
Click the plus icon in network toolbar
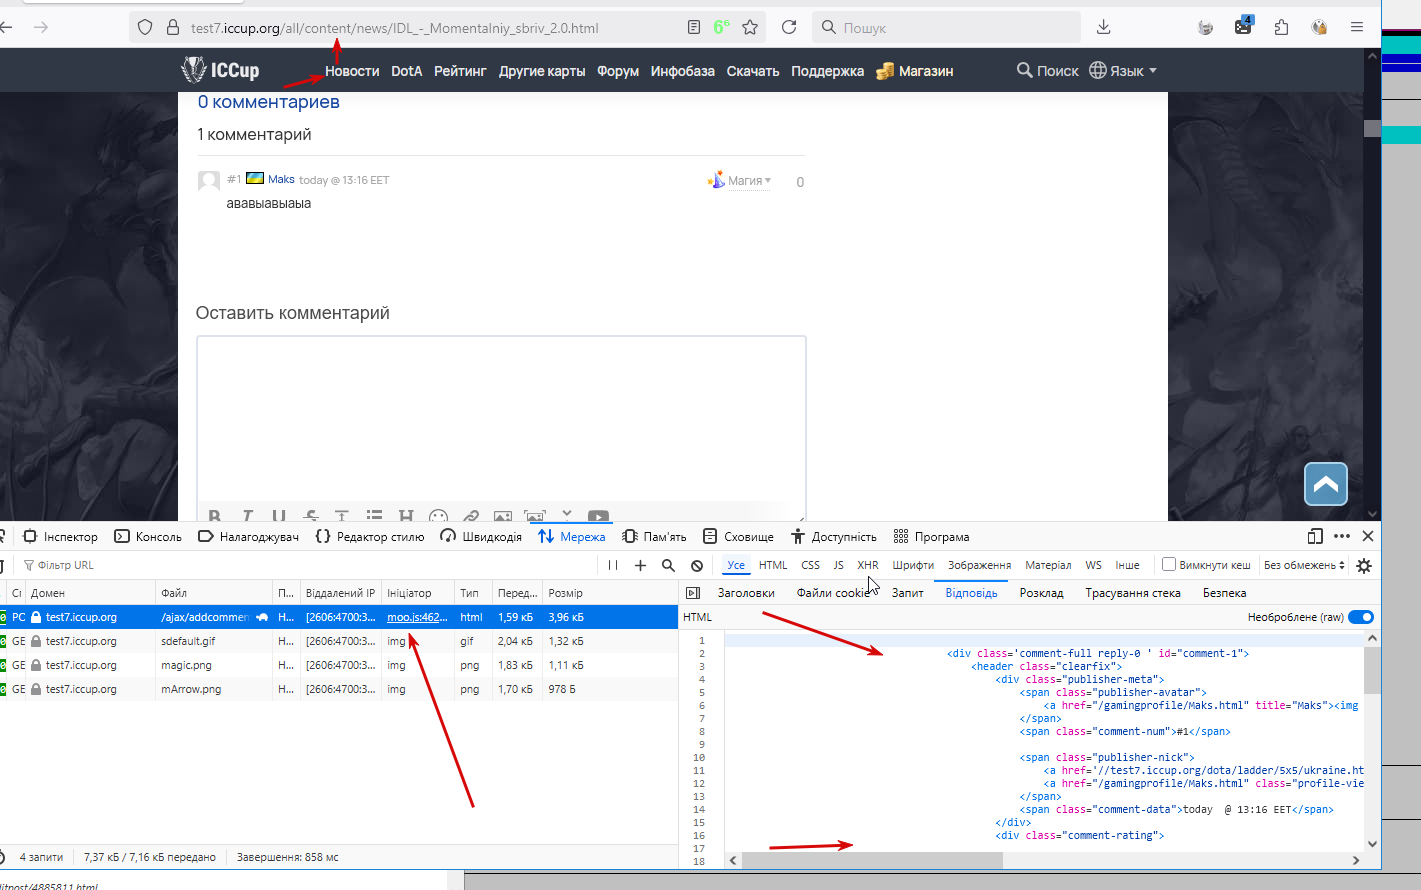pyautogui.click(x=641, y=565)
